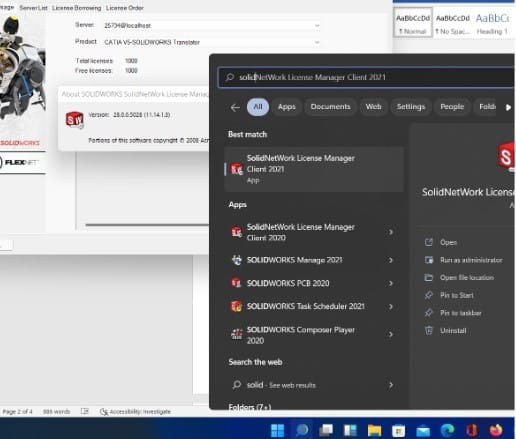Open Widgets from the taskbar

350,430
